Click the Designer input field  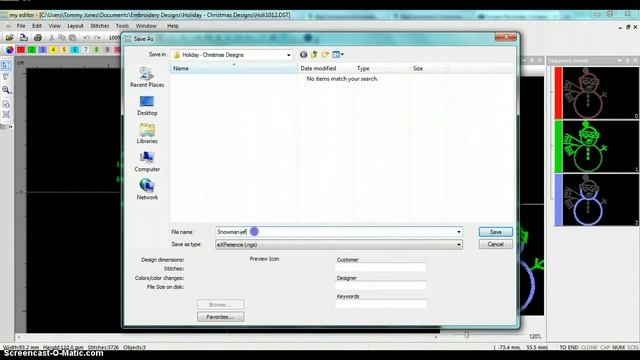380,286
